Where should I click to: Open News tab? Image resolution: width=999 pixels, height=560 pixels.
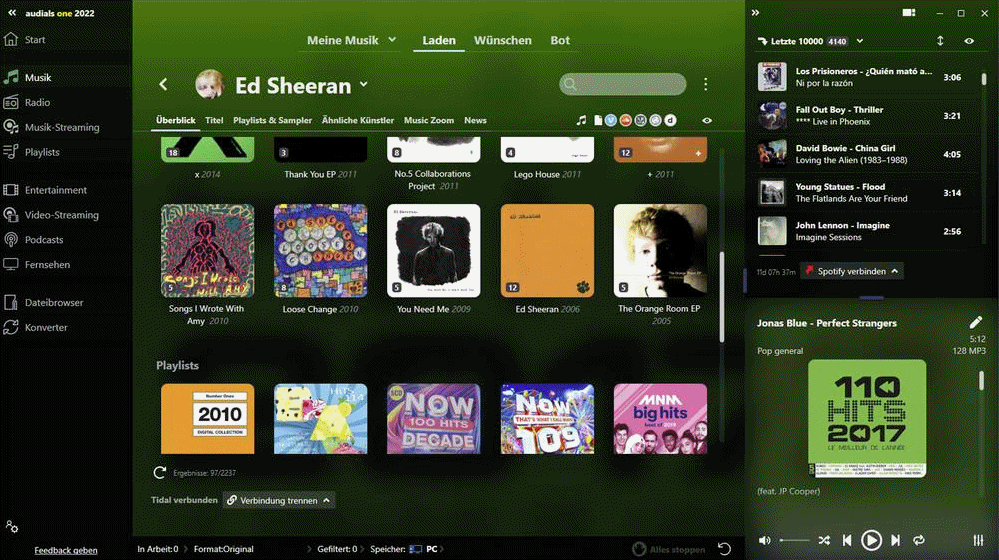point(475,120)
